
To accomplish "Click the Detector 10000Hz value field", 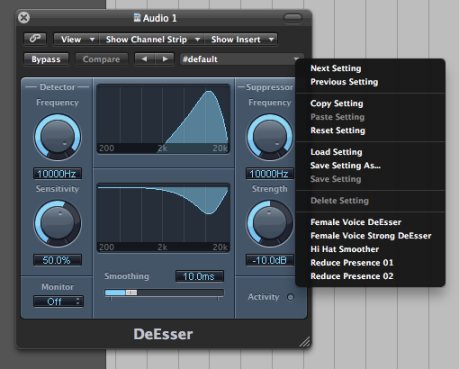I will coord(57,173).
